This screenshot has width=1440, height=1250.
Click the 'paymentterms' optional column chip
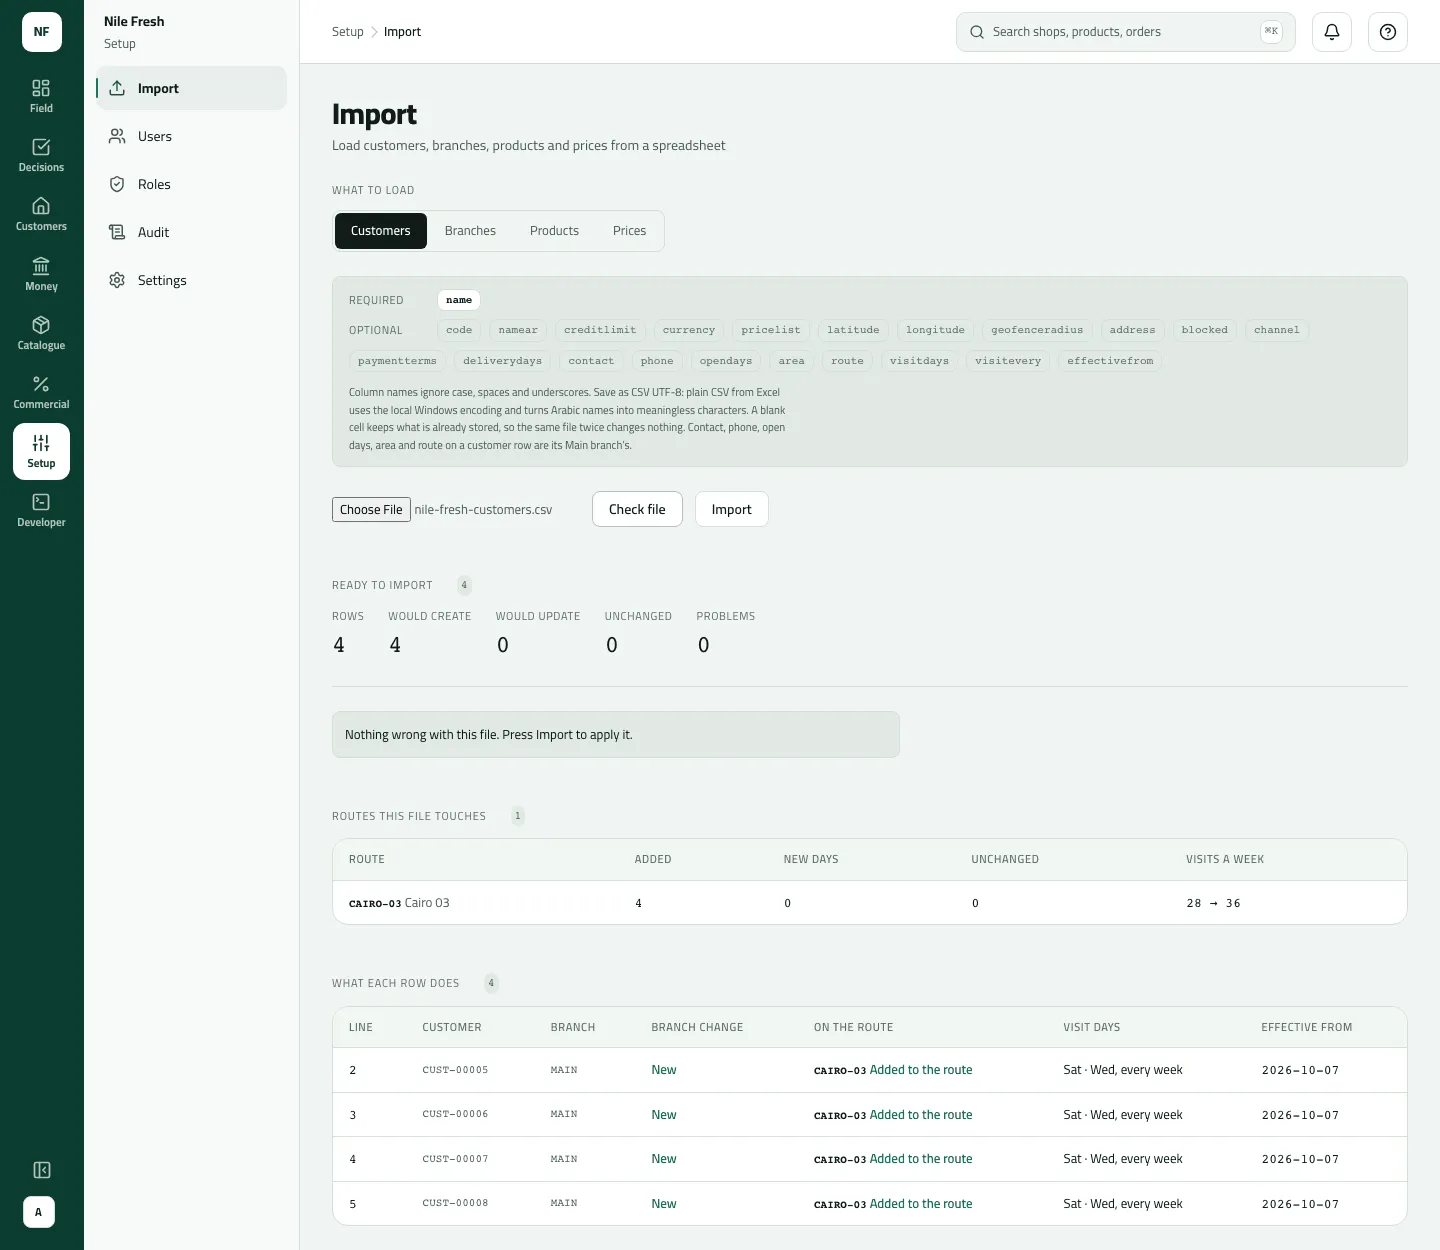point(397,361)
